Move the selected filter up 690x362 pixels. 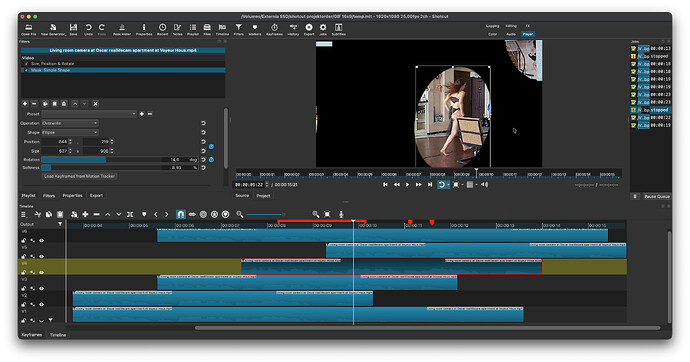tap(75, 104)
